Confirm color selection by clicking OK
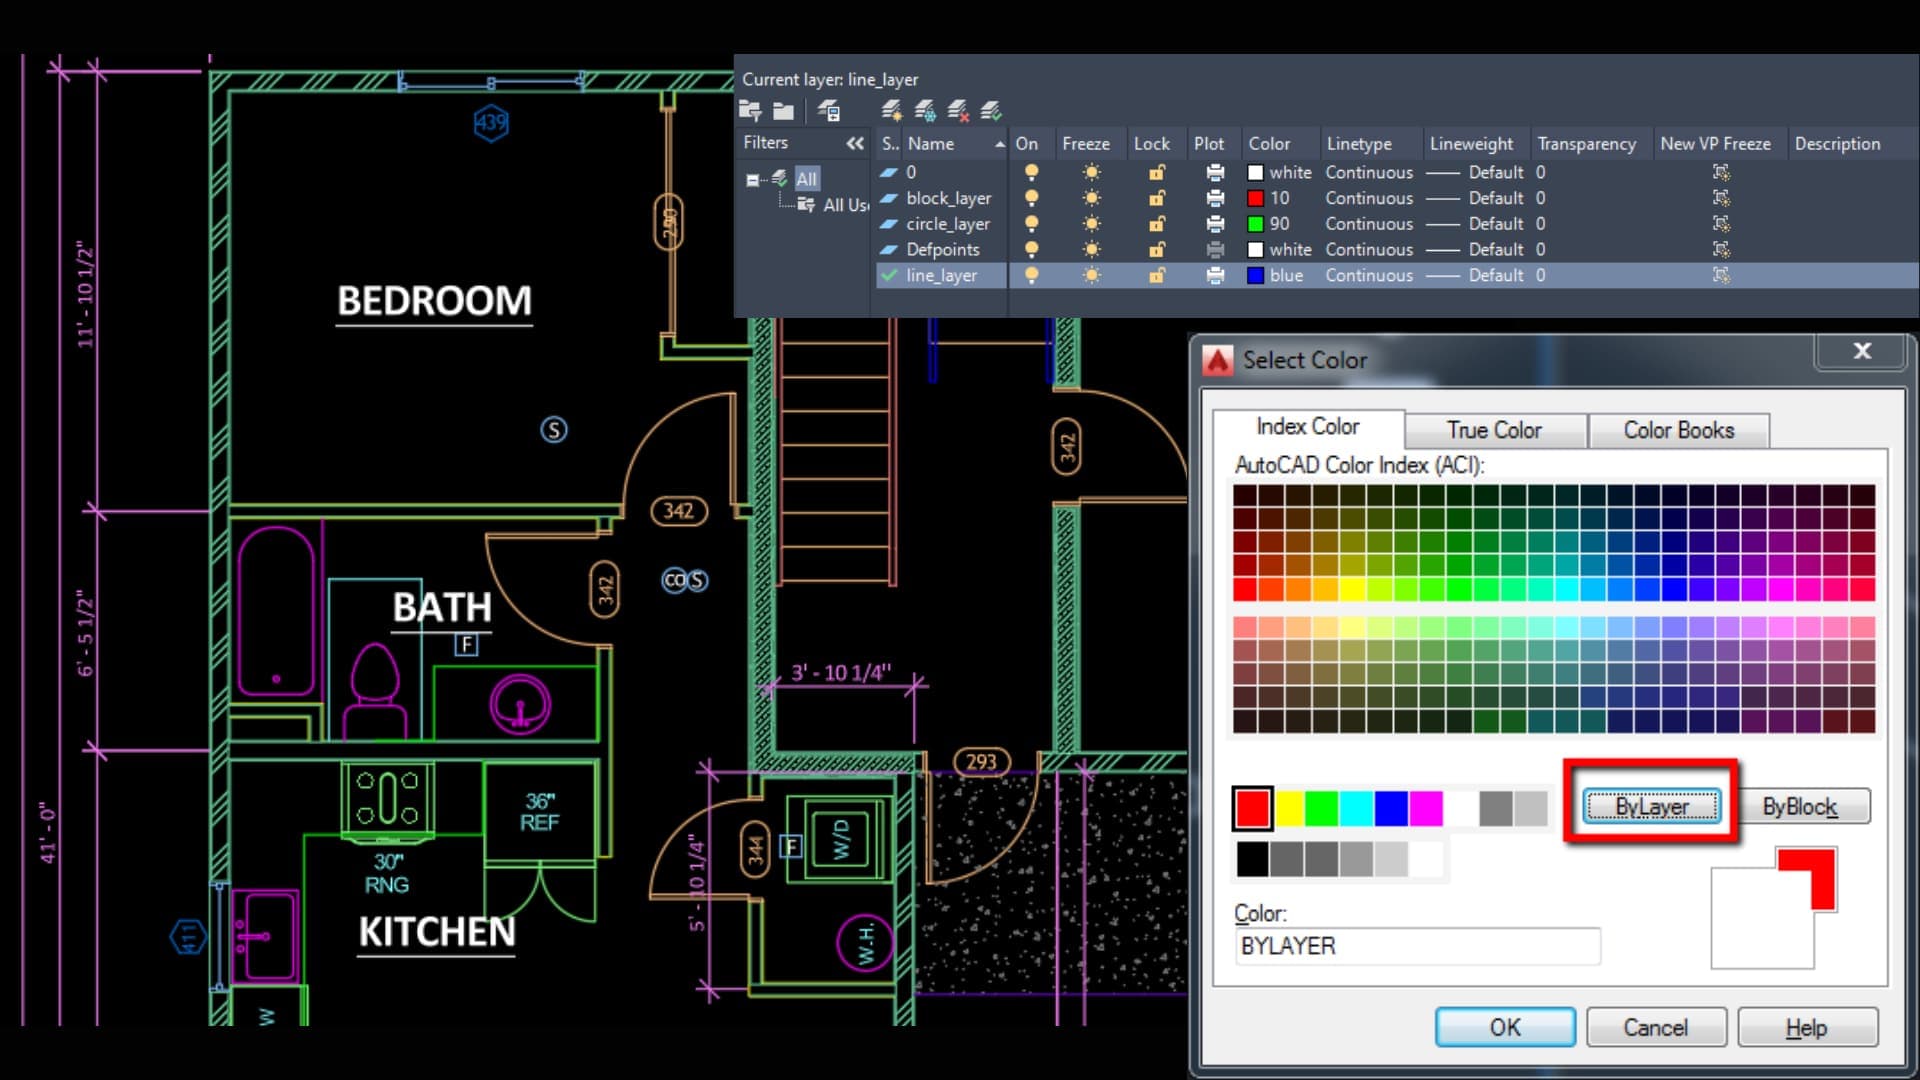The width and height of the screenshot is (1920, 1080). coord(1505,1027)
